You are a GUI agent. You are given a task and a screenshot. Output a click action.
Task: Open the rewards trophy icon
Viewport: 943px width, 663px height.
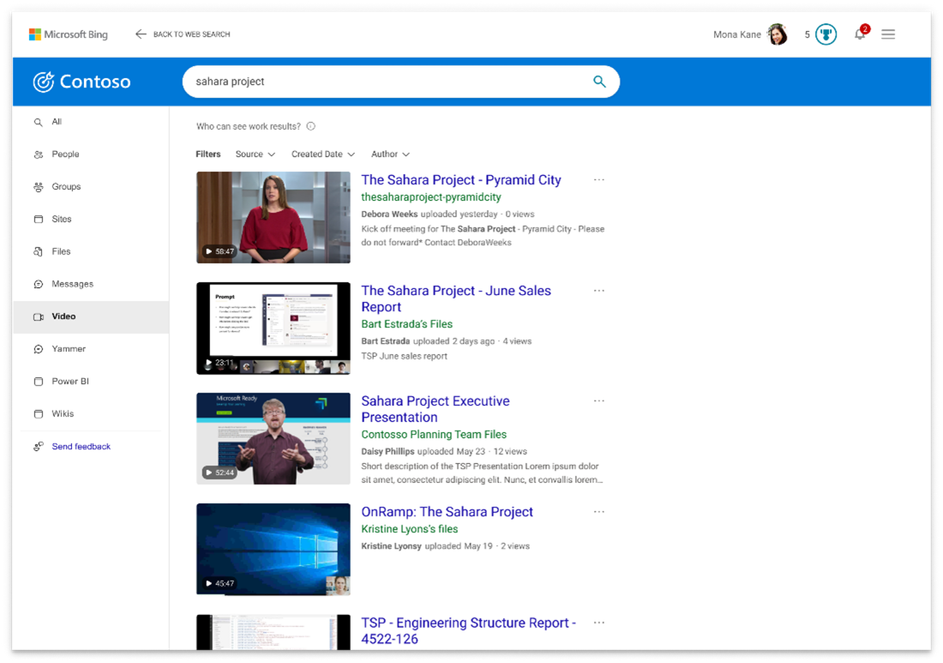tap(826, 34)
